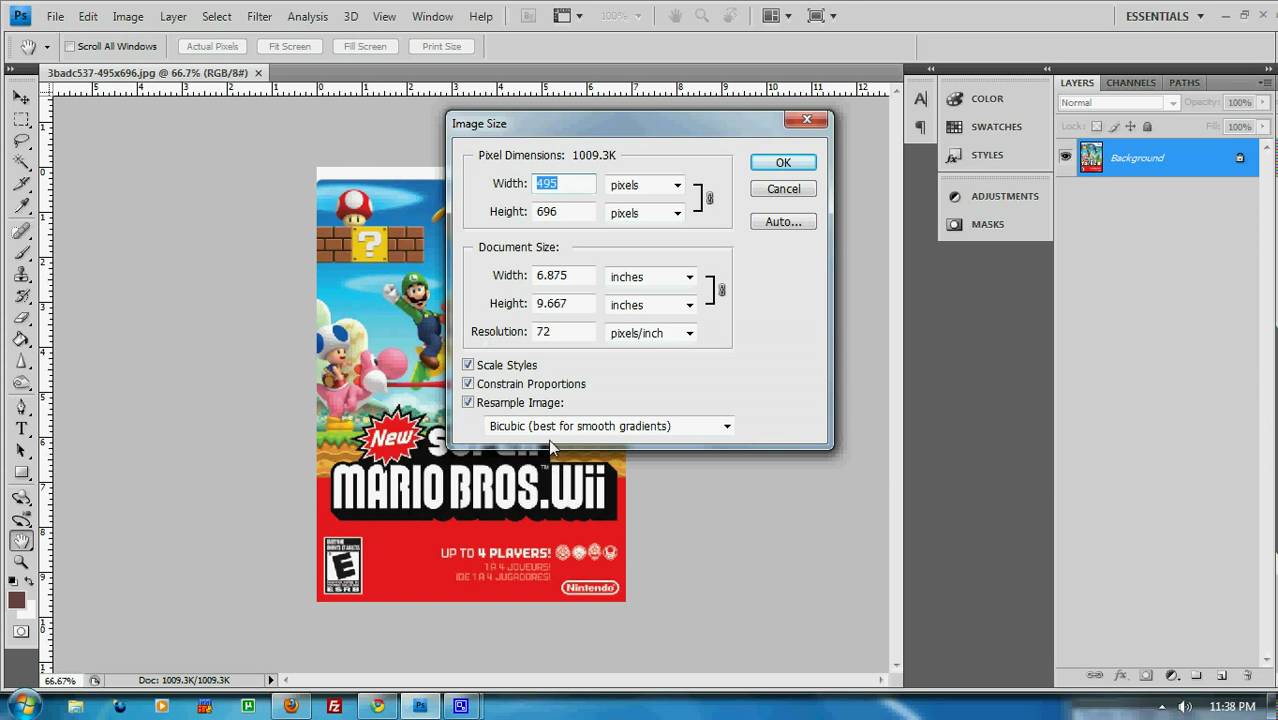Open the Character panel icon
The width and height of the screenshot is (1278, 720).
coord(921,99)
